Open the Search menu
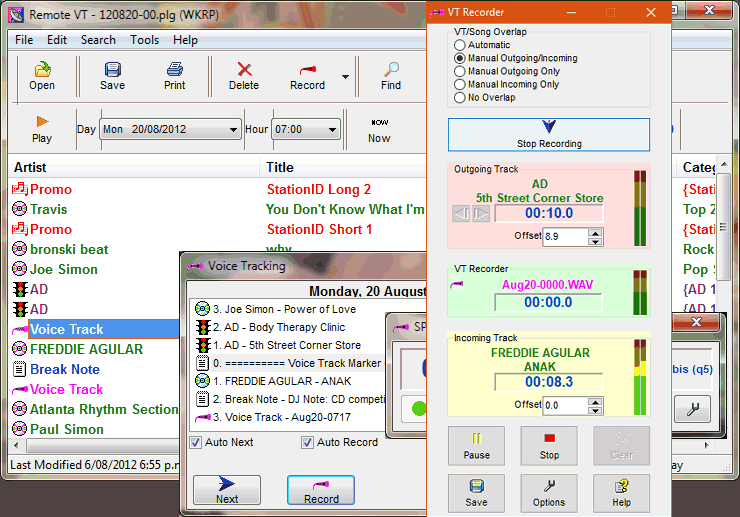 (98, 40)
